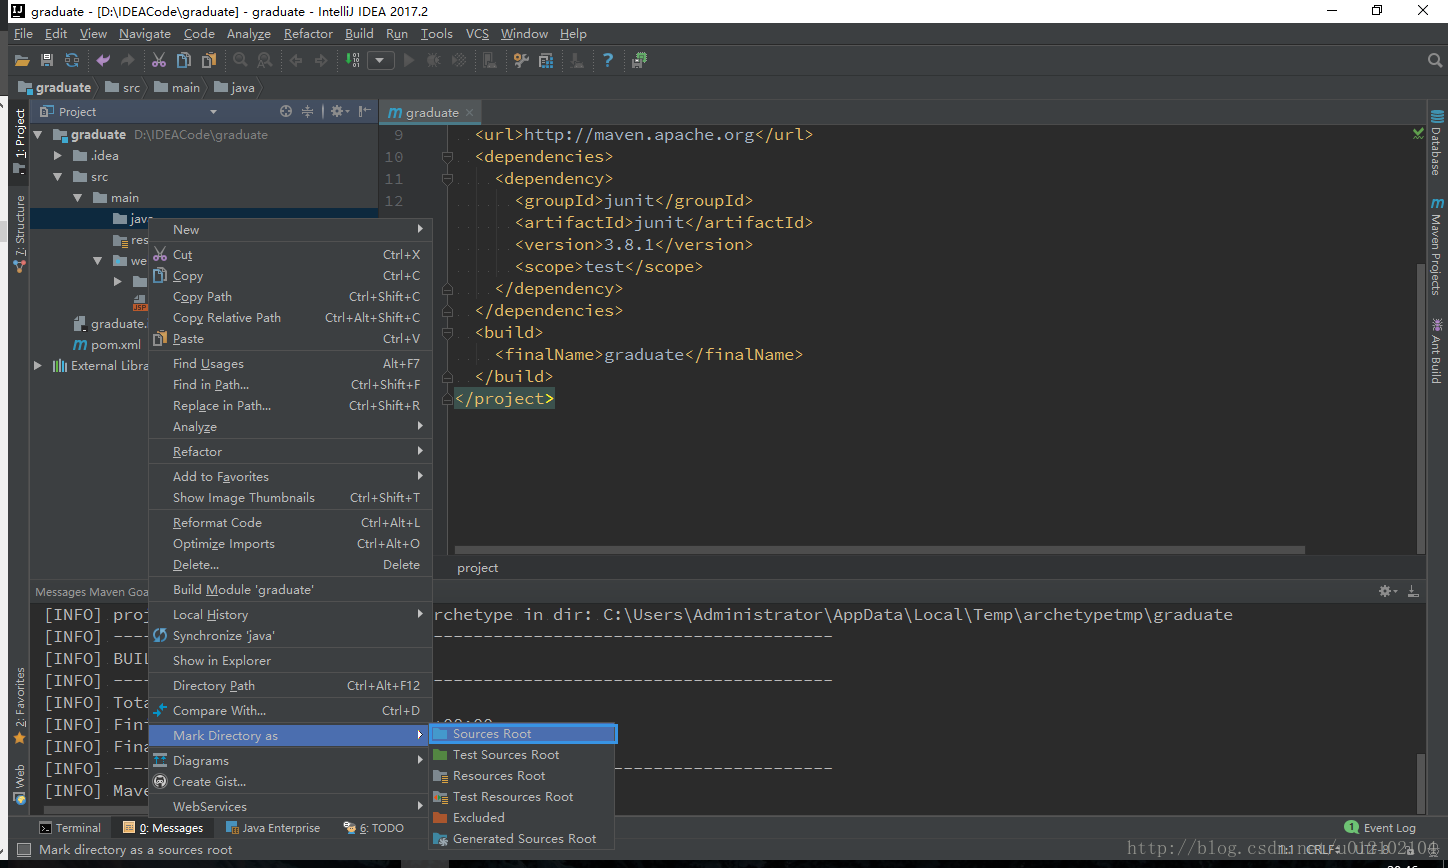Toggle the Database tool window
Image resolution: width=1448 pixels, height=868 pixels.
(x=1436, y=143)
